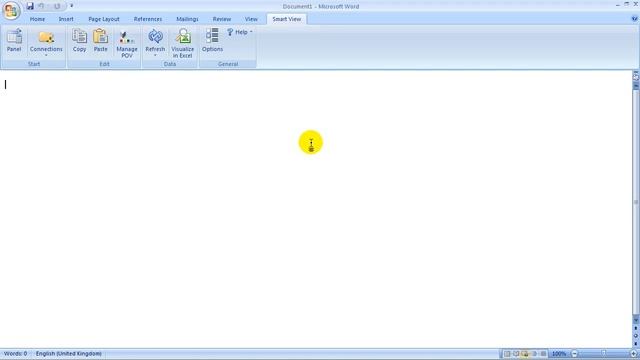640x360 pixels.
Task: Open the Connections menu
Action: tap(46, 42)
